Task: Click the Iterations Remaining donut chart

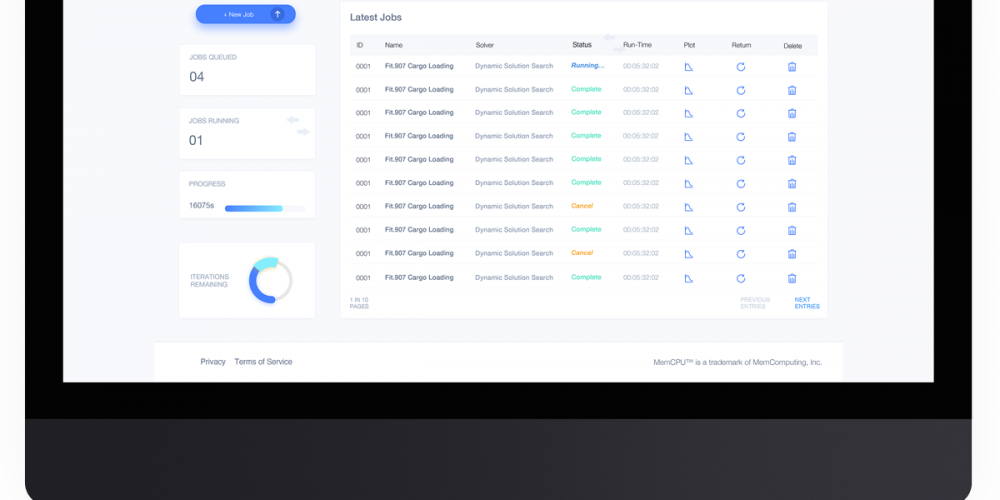Action: (x=270, y=281)
